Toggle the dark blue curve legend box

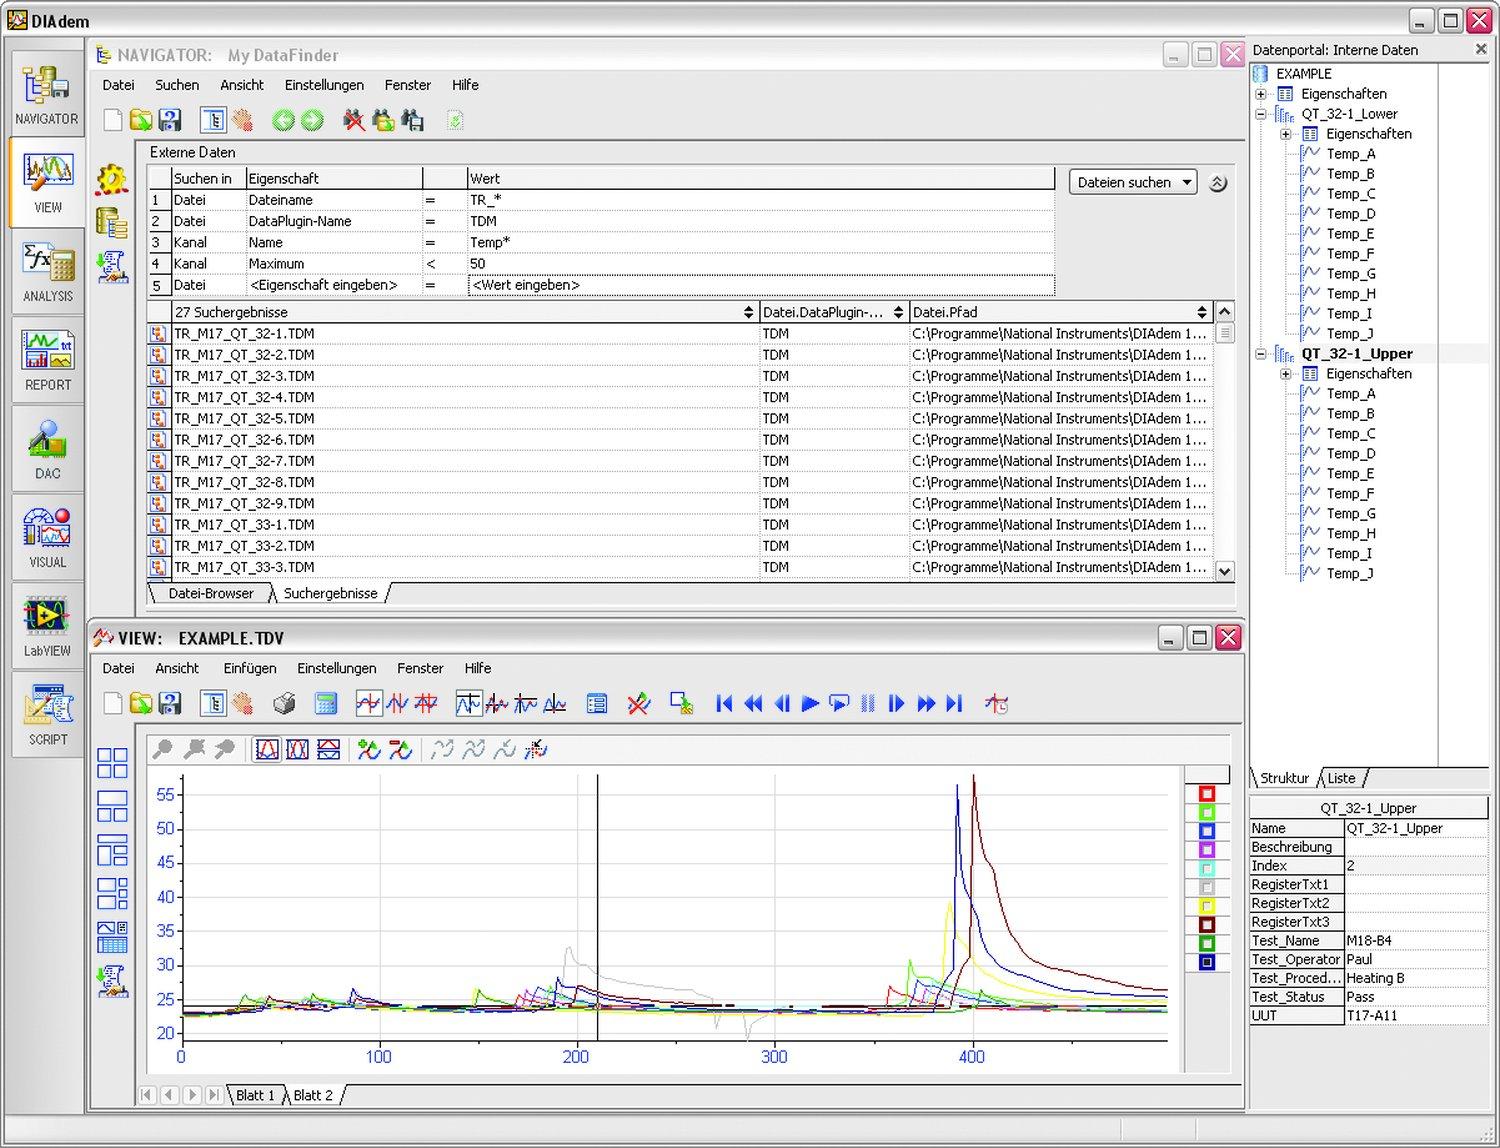pos(1207,962)
